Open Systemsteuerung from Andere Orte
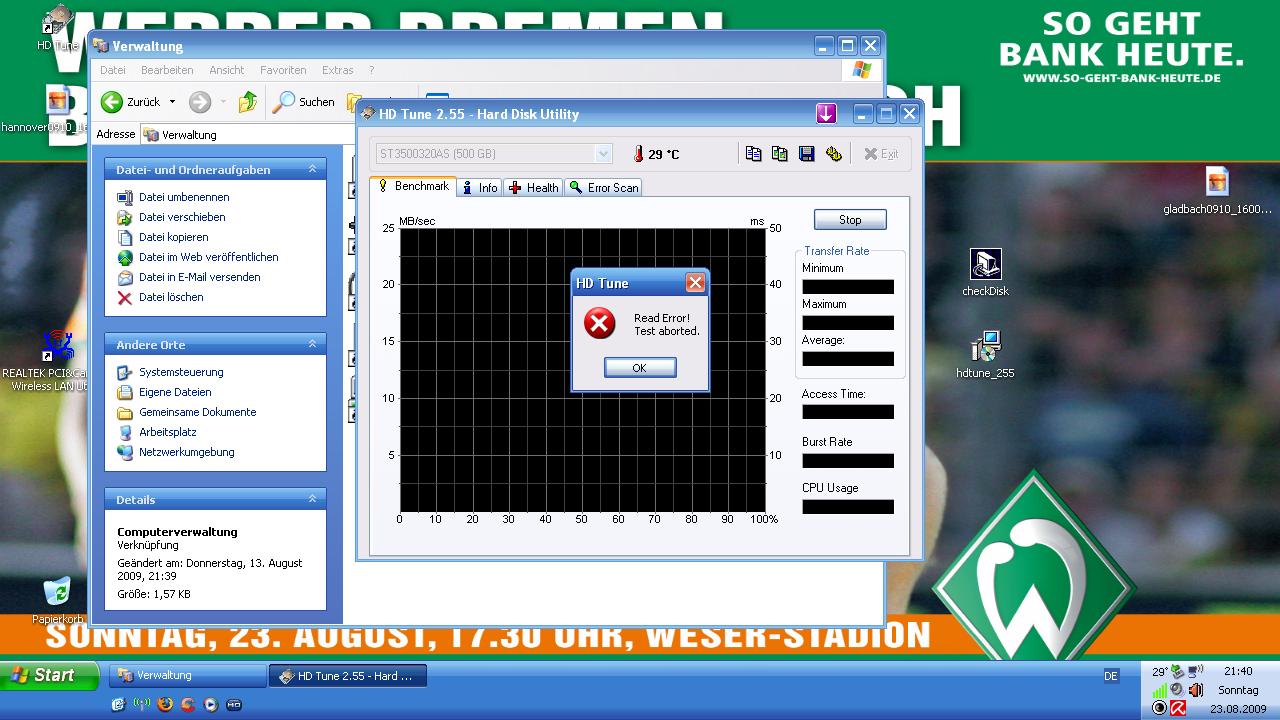Image resolution: width=1280 pixels, height=720 pixels. pyautogui.click(x=181, y=372)
